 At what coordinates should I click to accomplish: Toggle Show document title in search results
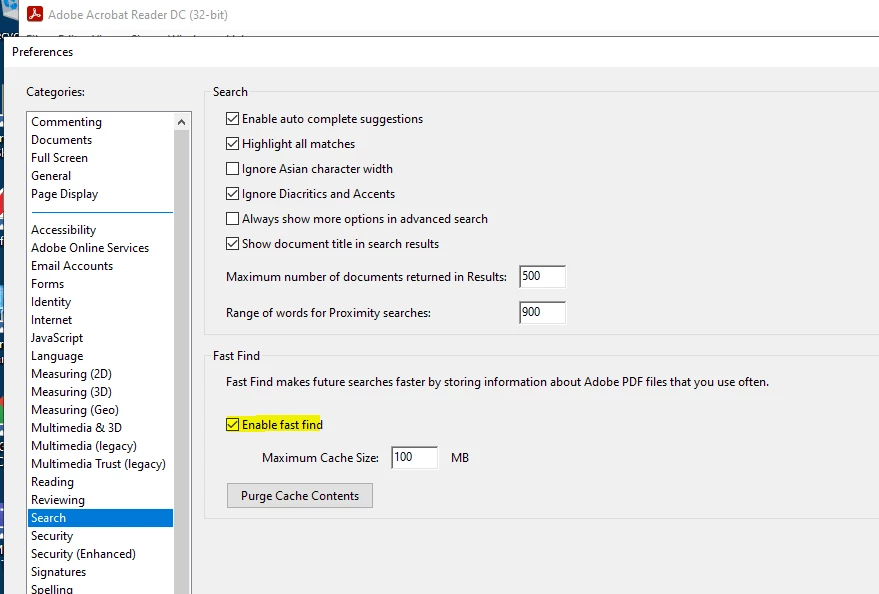click(x=232, y=244)
